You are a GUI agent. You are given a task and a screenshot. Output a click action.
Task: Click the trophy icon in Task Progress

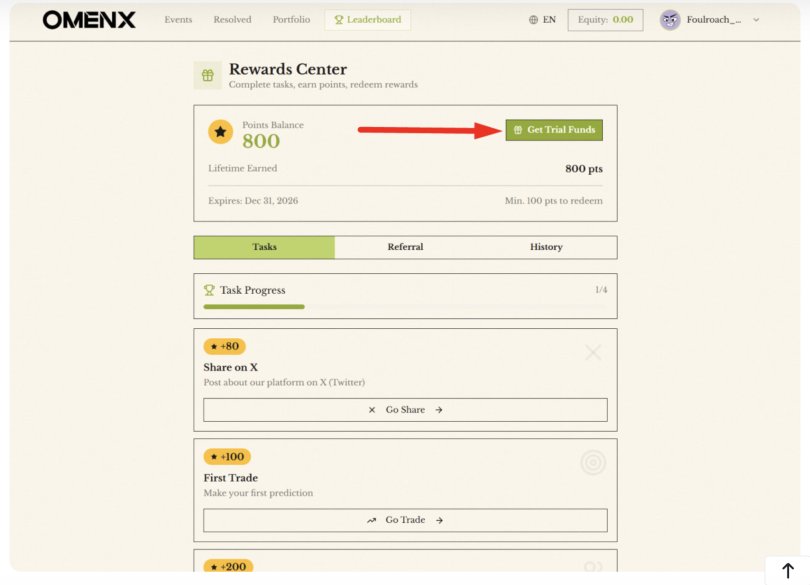pyautogui.click(x=209, y=290)
